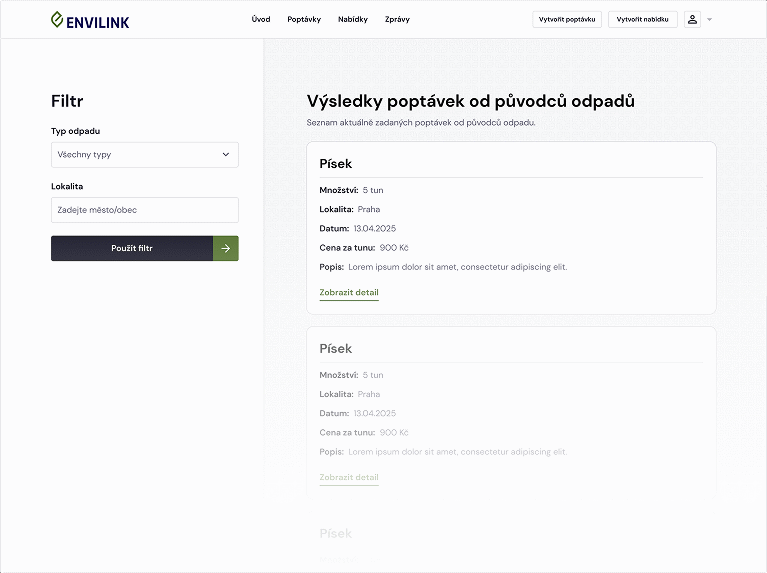This screenshot has height=573, width=767.
Task: Click the 900 Kč price in the first card
Action: [394, 247]
